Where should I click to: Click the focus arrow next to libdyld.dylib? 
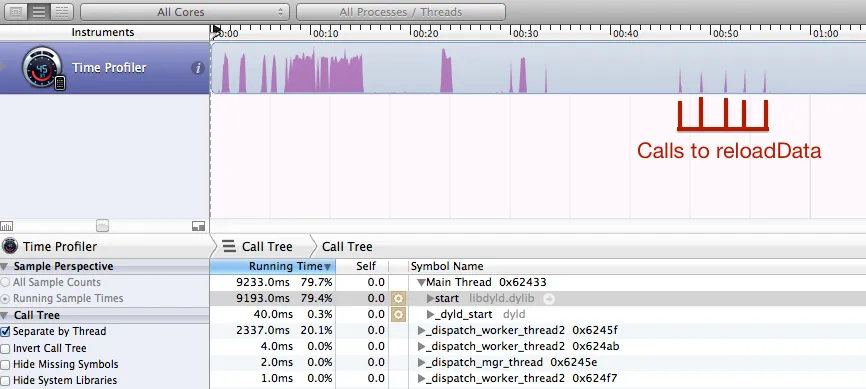pyautogui.click(x=548, y=299)
